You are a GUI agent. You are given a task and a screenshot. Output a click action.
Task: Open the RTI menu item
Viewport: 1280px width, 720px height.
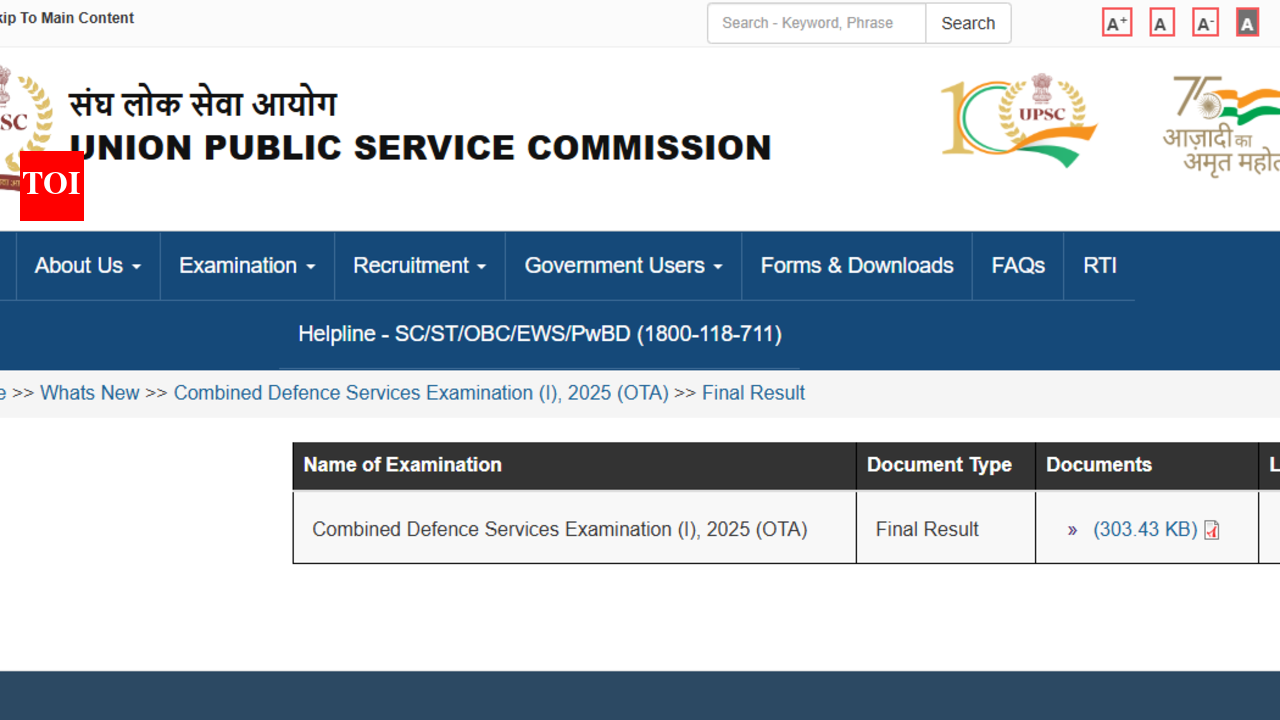[x=1100, y=266]
